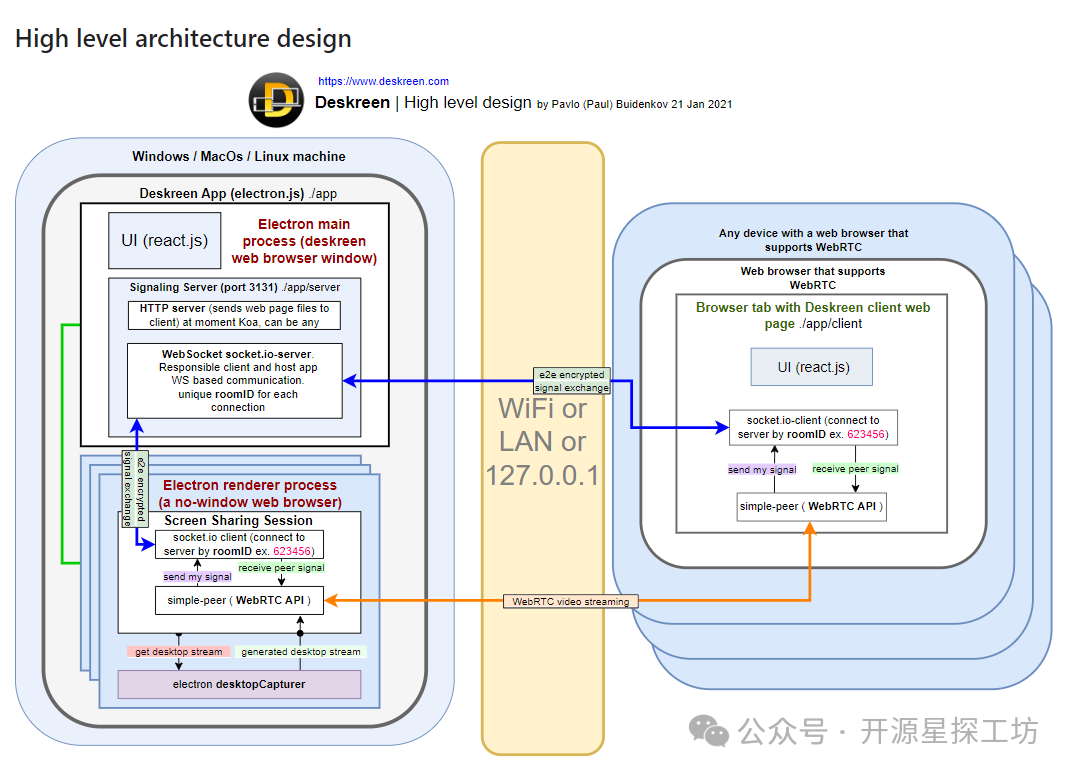Screen dimensions: 1072x774
Task: Select the HTTP server box
Action: point(234,315)
